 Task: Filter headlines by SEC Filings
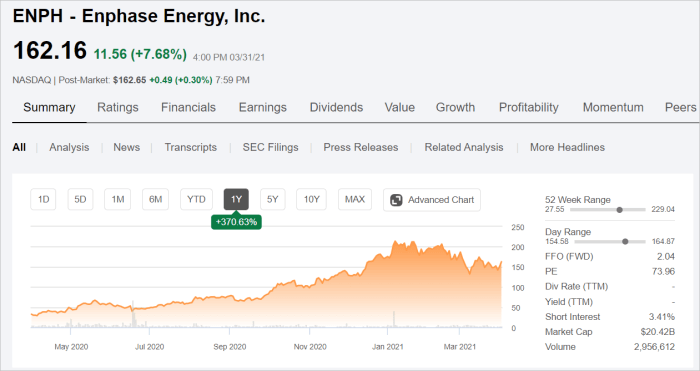271,147
